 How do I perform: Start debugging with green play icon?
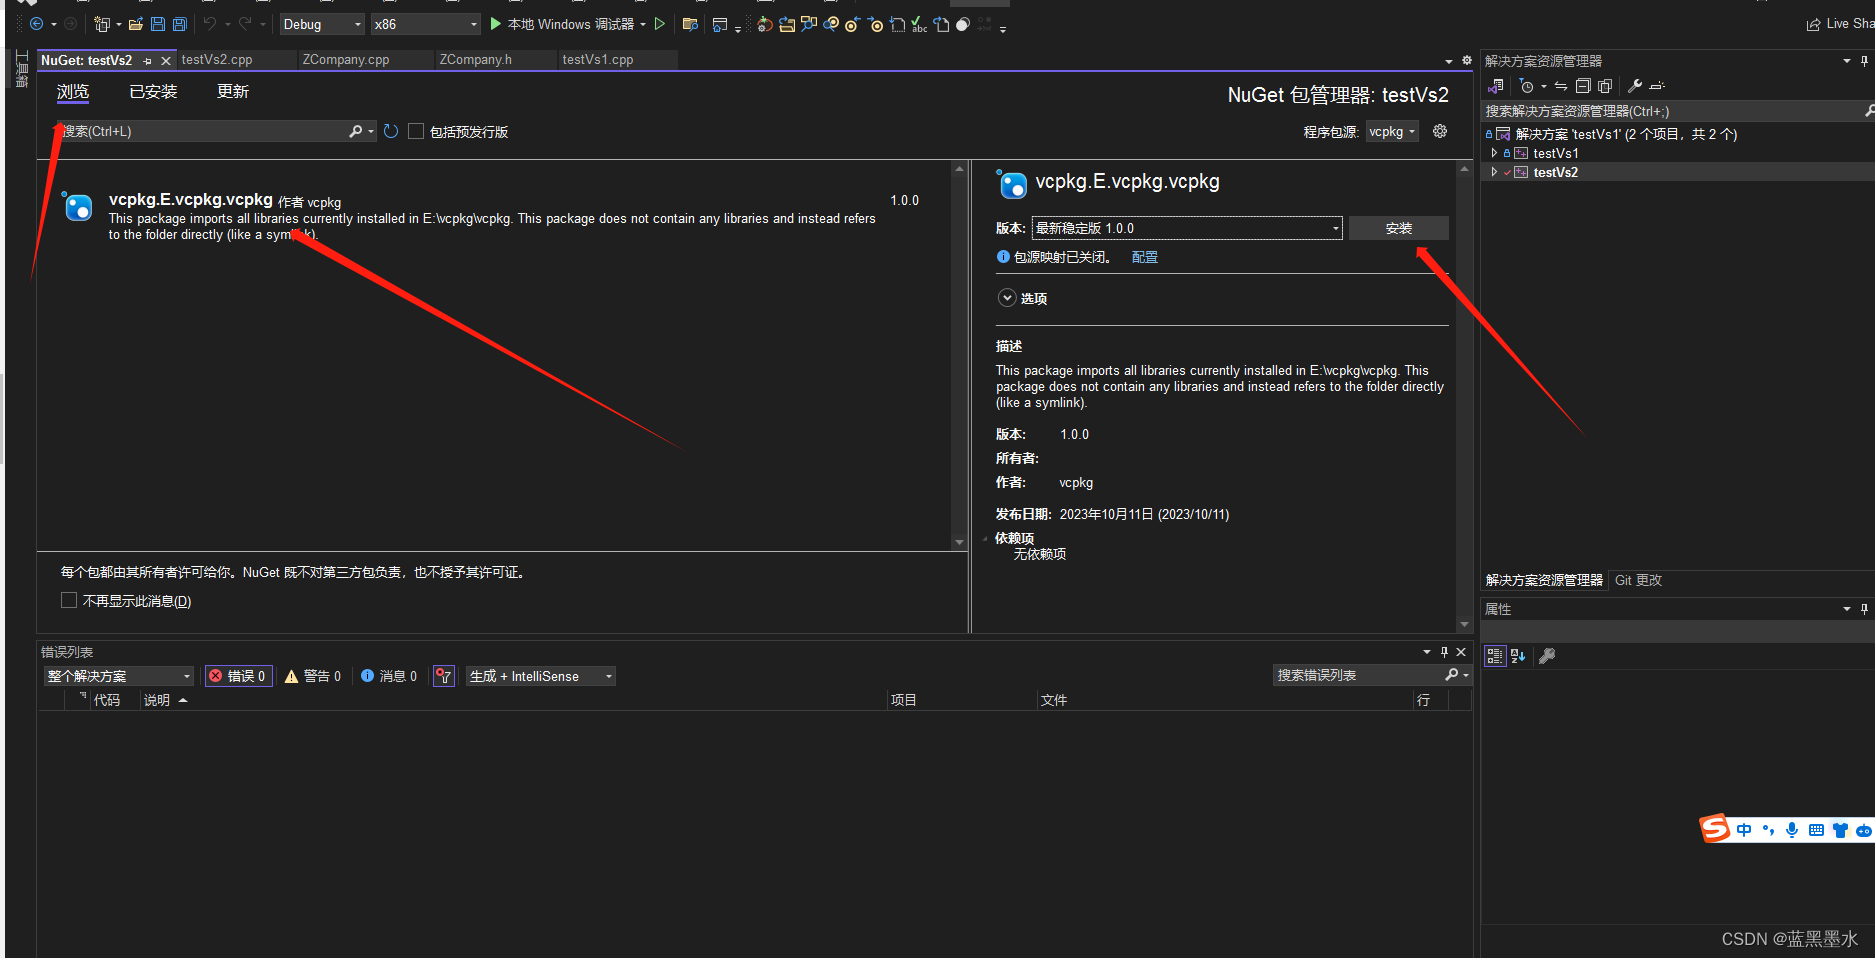[x=495, y=24]
